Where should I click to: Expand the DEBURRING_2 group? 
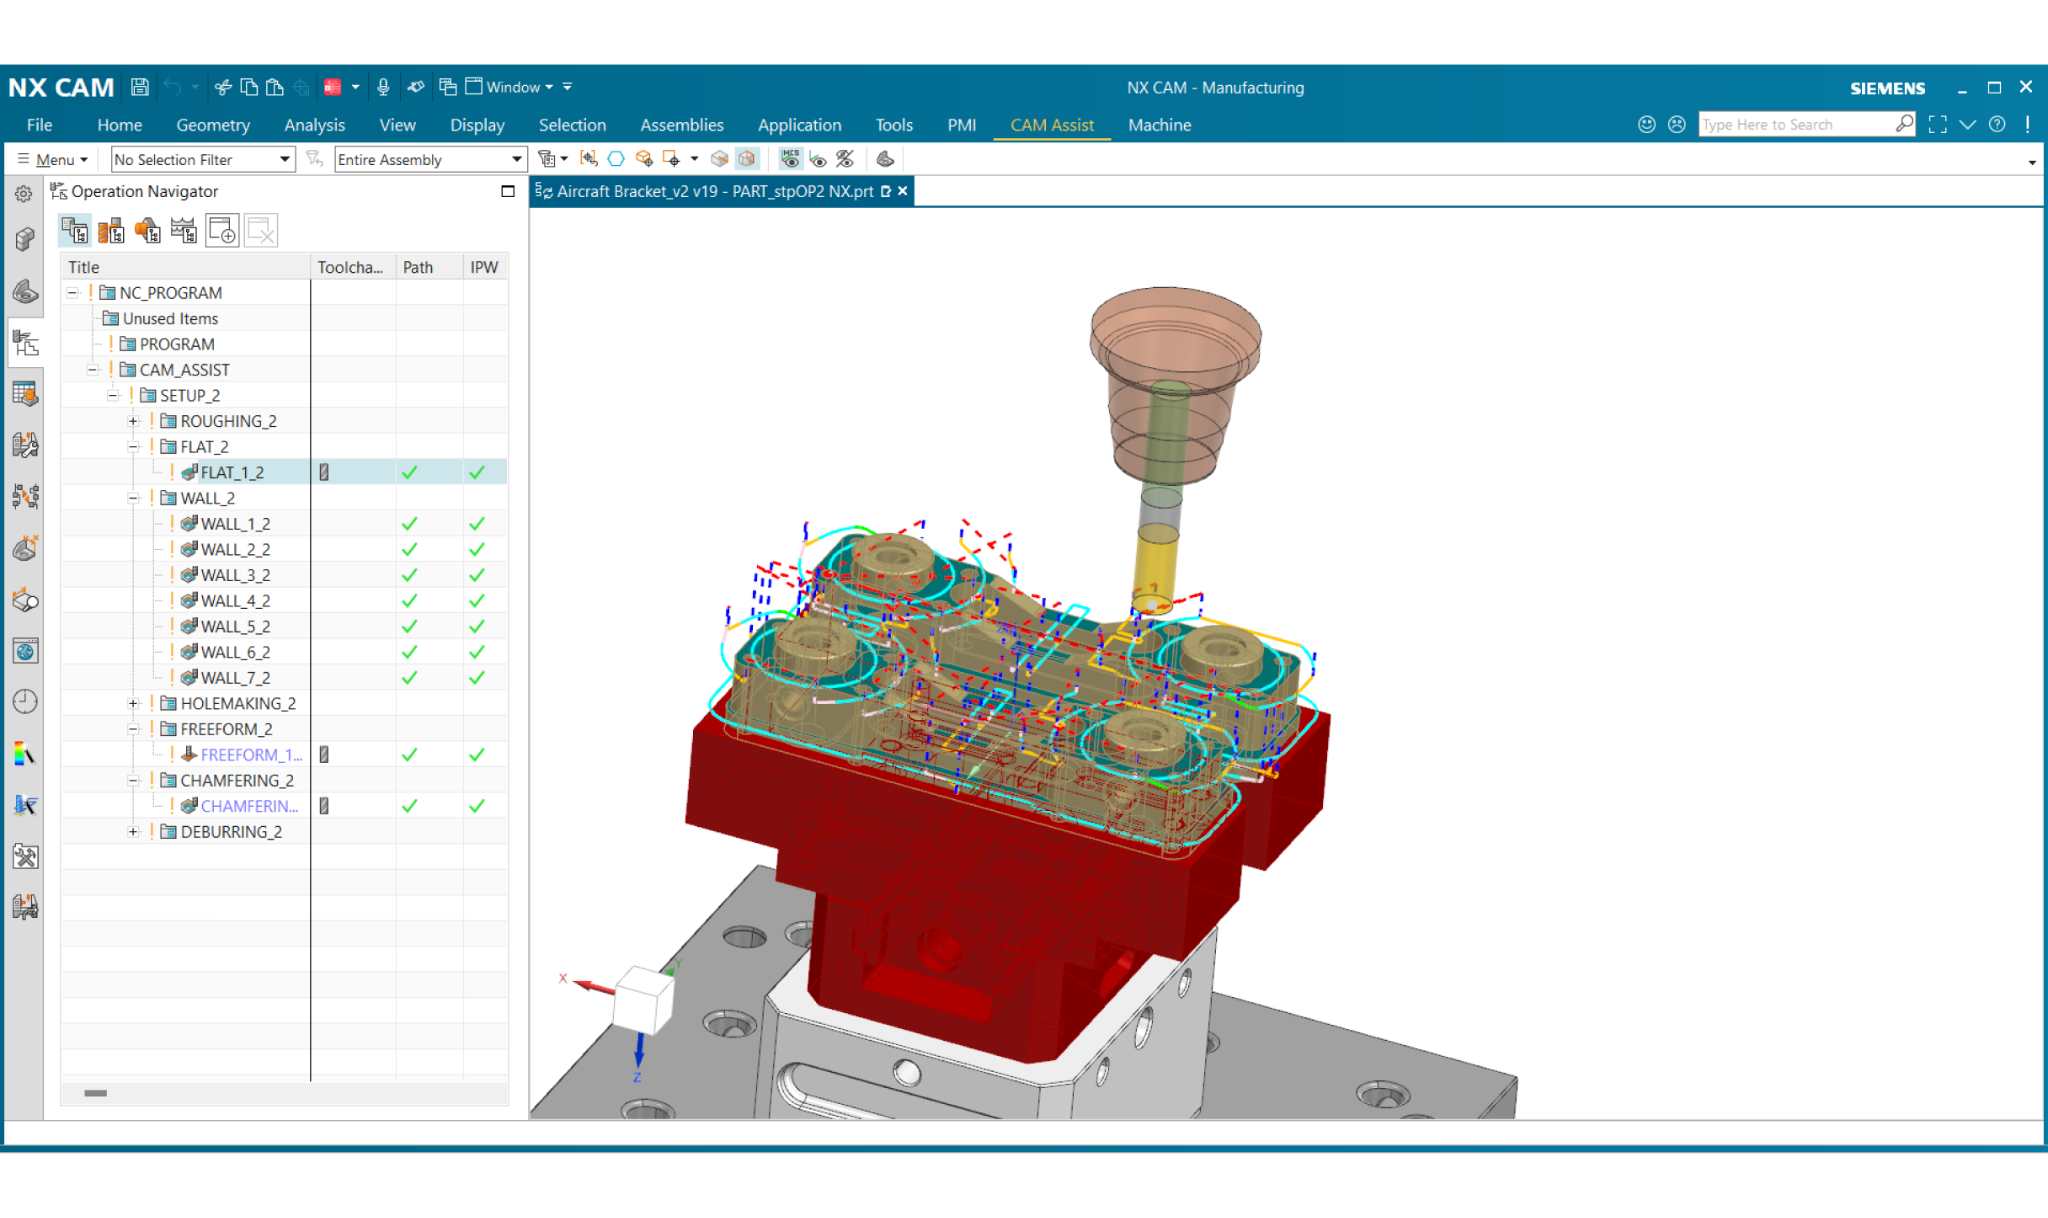(133, 832)
